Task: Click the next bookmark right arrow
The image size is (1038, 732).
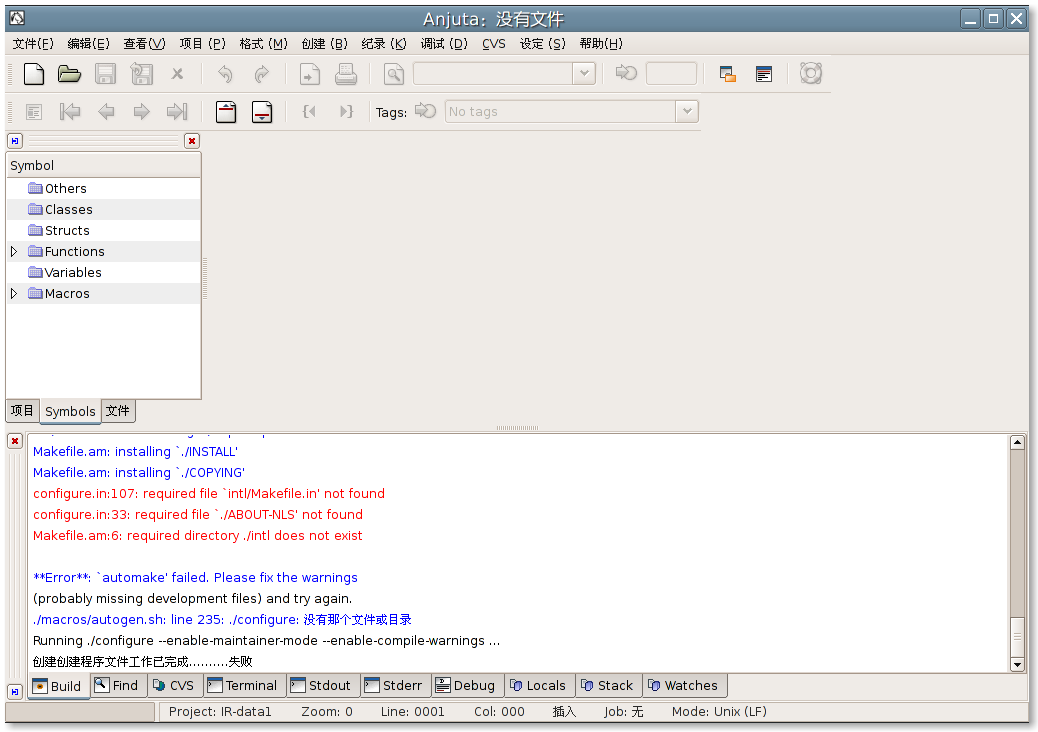Action: click(x=142, y=112)
